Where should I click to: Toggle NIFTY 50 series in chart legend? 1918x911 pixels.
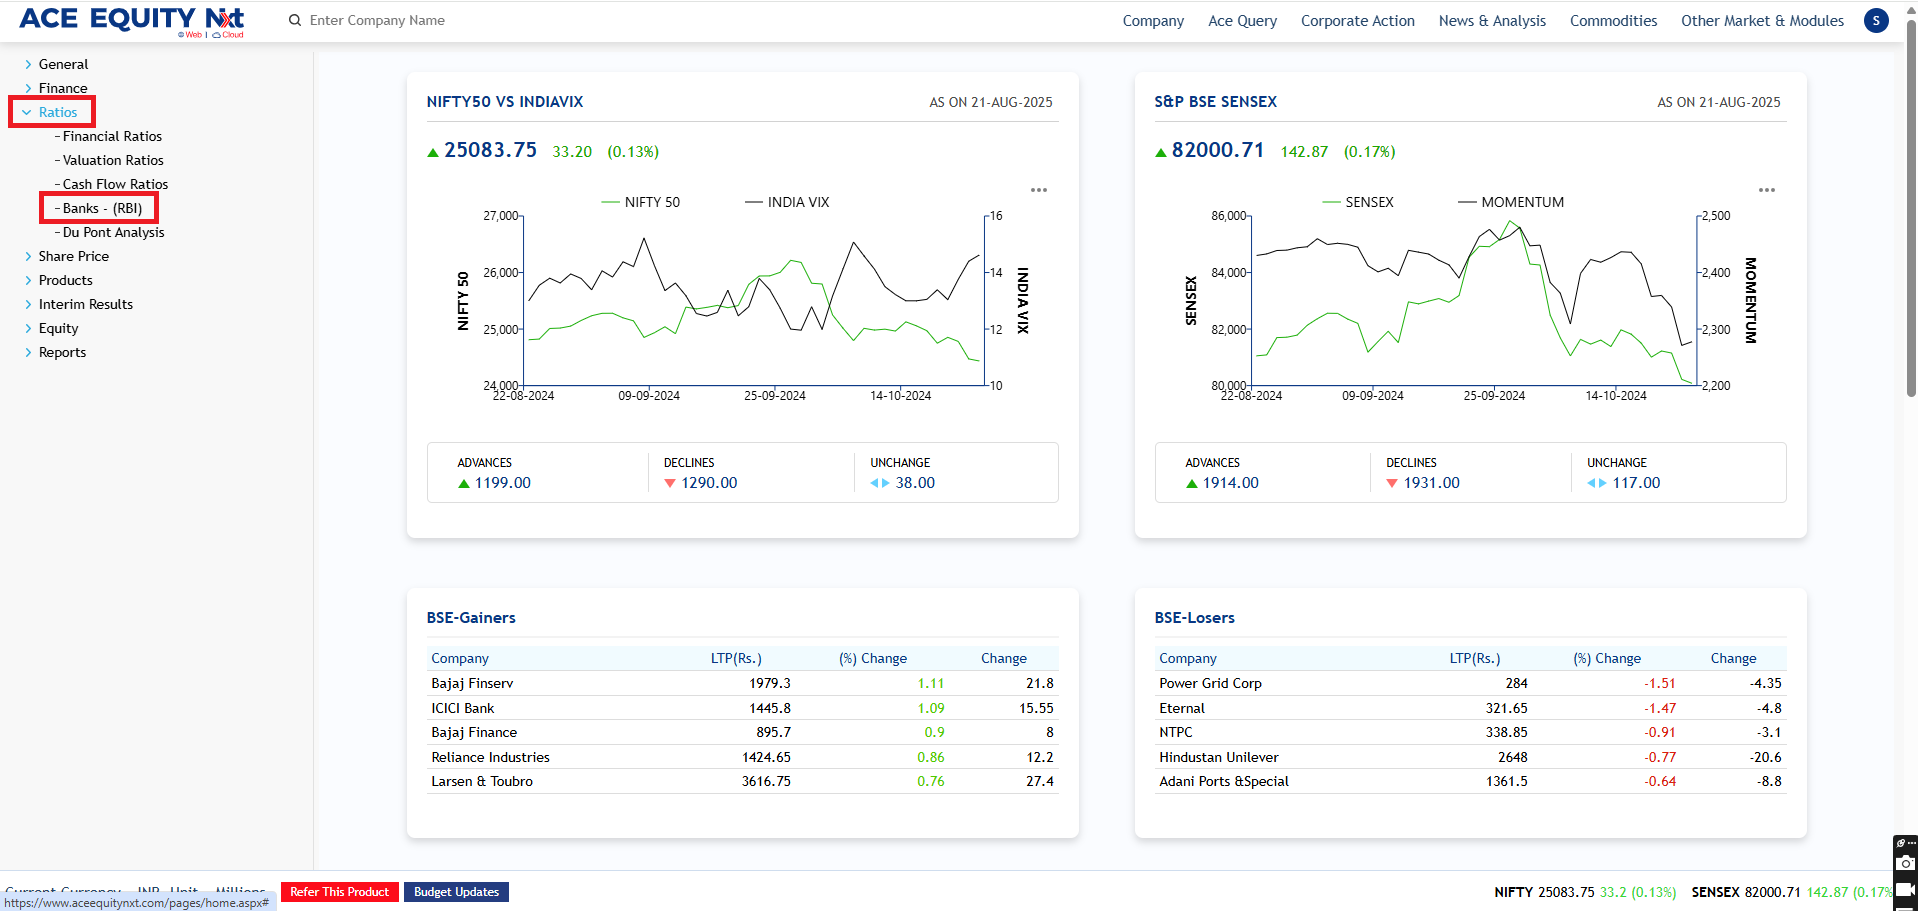click(x=641, y=202)
